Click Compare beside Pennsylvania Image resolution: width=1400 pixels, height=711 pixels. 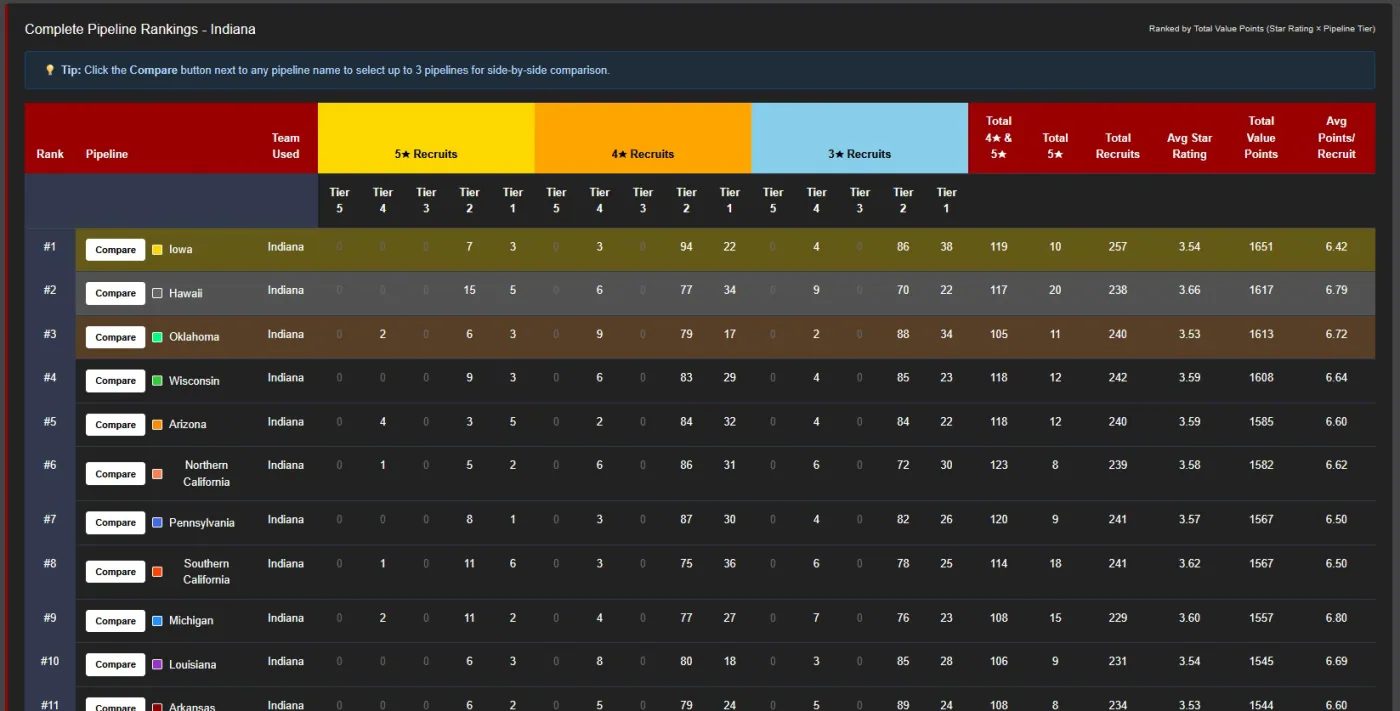point(115,523)
